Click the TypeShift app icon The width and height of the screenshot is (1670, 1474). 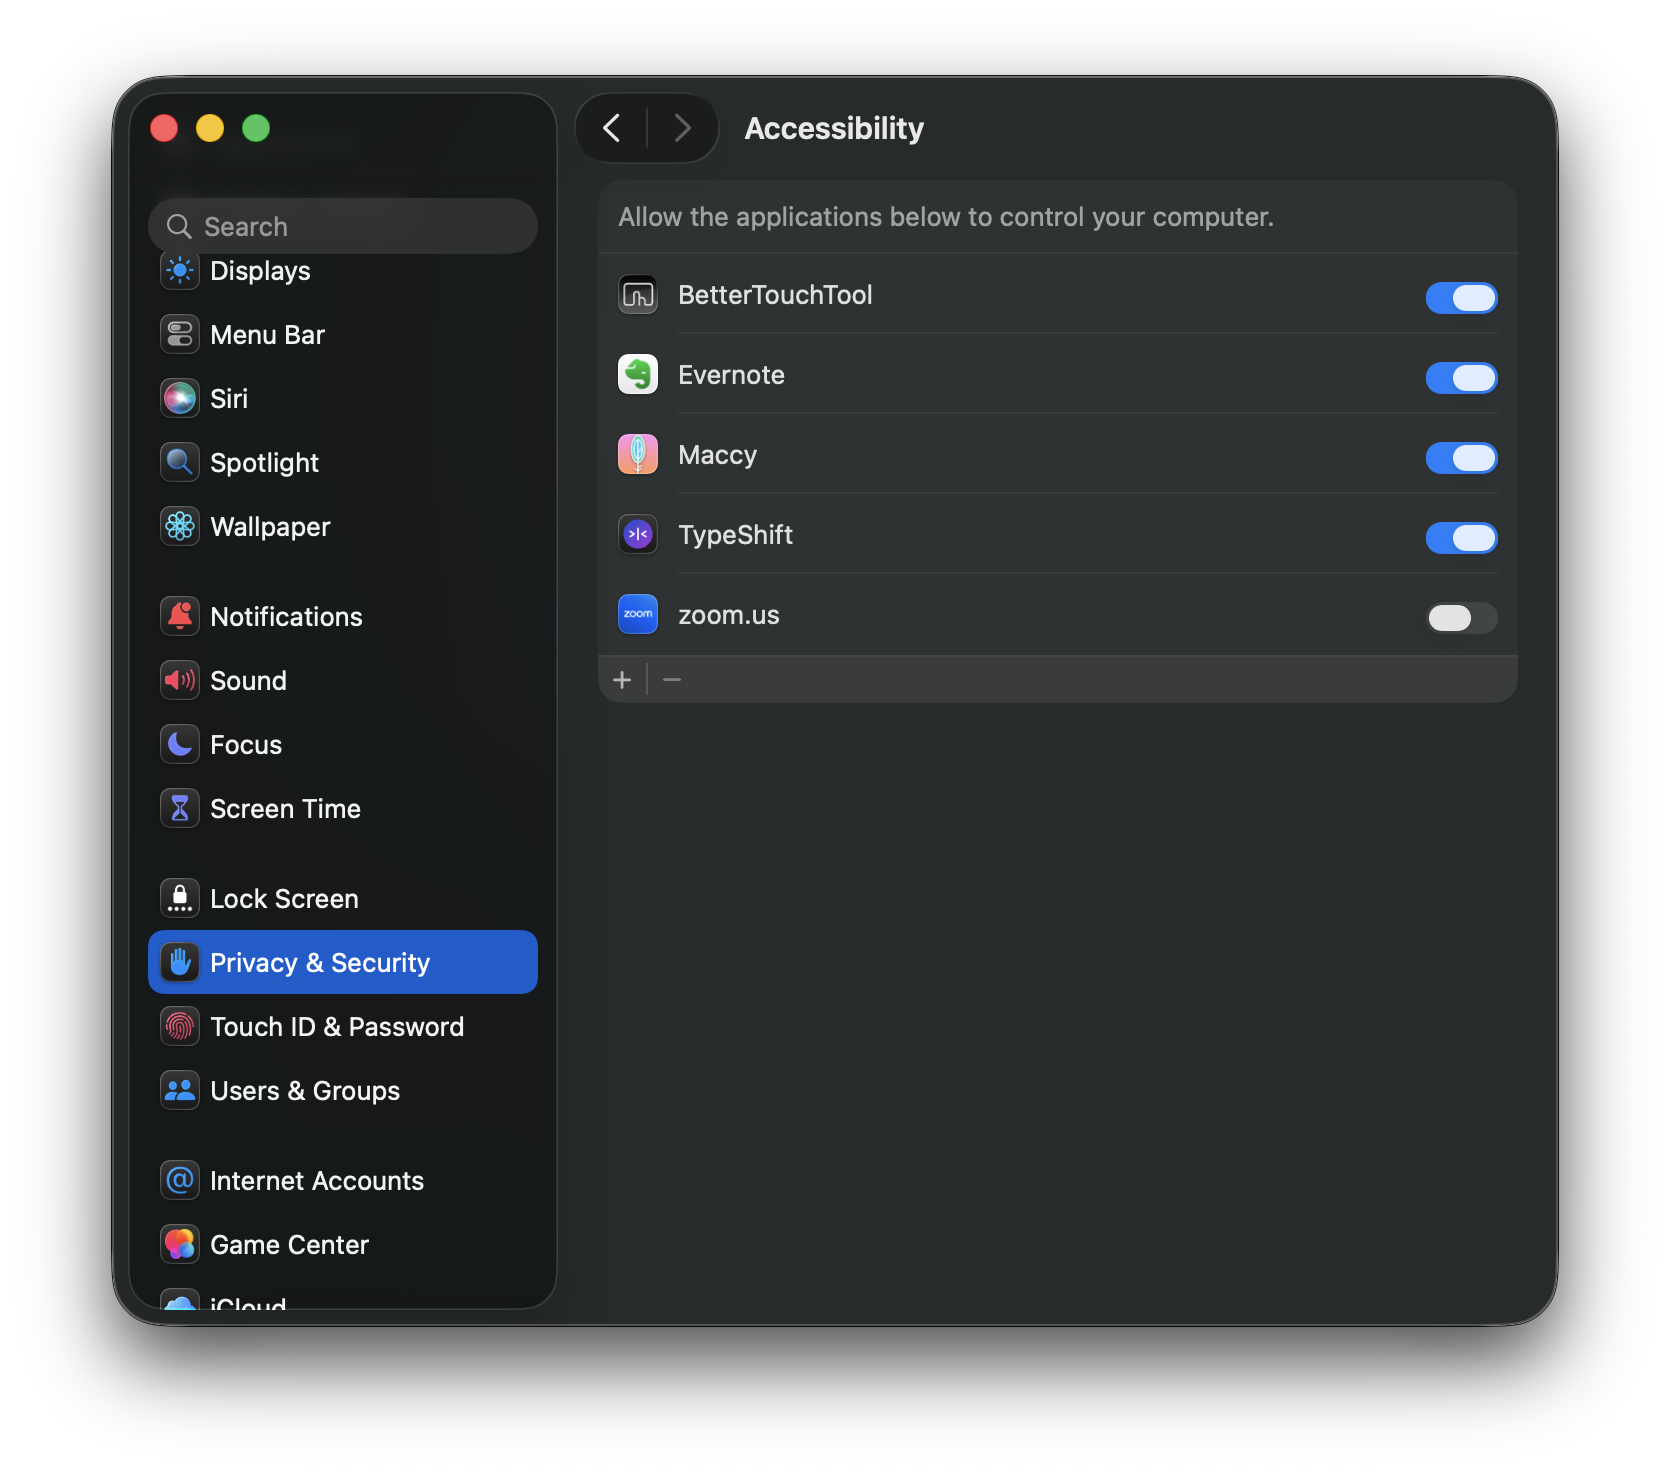[638, 535]
